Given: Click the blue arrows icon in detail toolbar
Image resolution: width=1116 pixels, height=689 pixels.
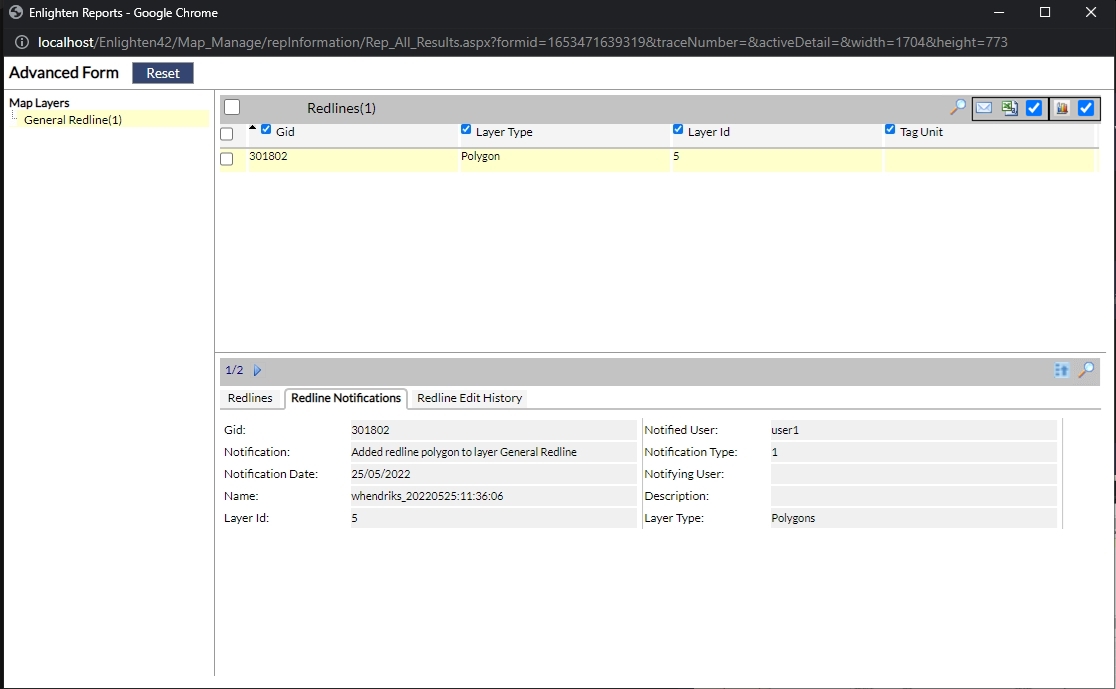Looking at the screenshot, I should pos(1062,370).
